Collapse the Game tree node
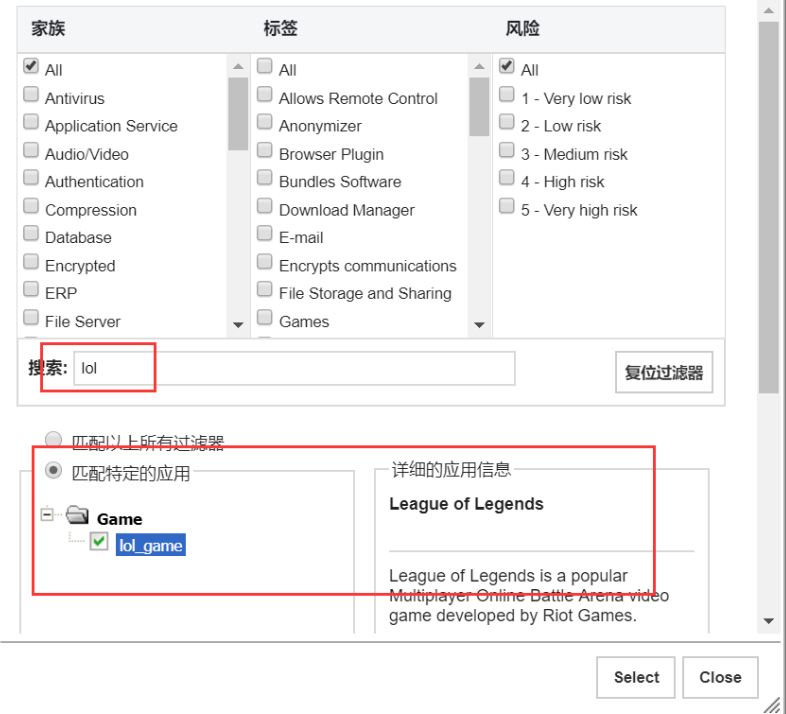The height and width of the screenshot is (714, 786). pyautogui.click(x=47, y=514)
